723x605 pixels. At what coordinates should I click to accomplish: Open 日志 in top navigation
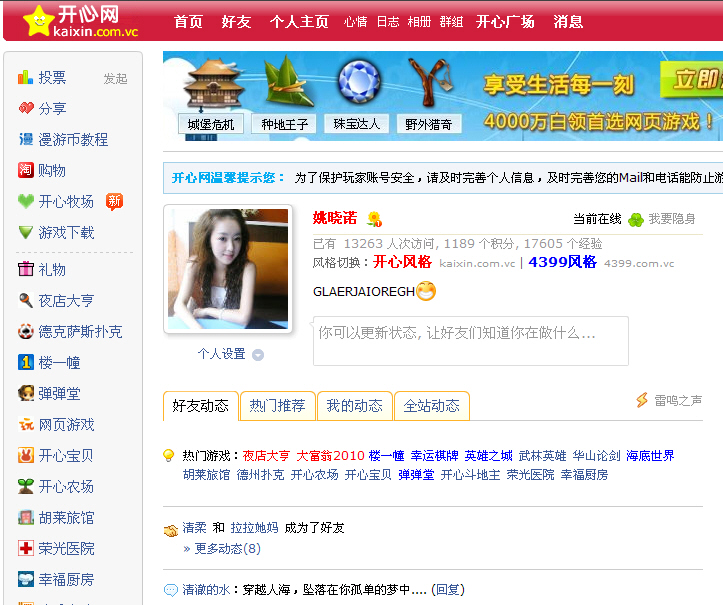pos(388,22)
